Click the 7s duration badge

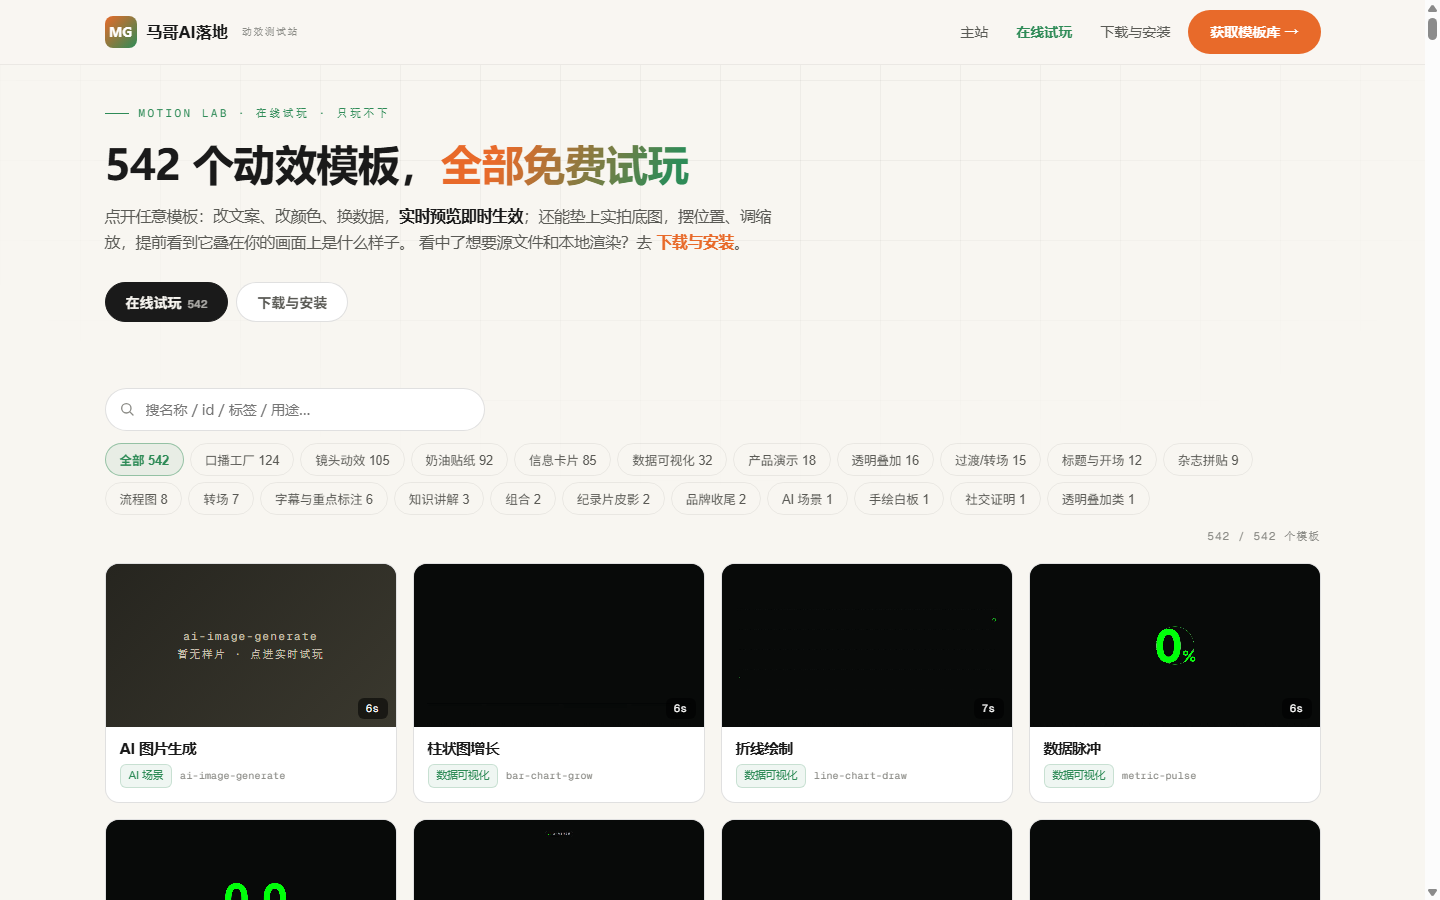coord(988,708)
